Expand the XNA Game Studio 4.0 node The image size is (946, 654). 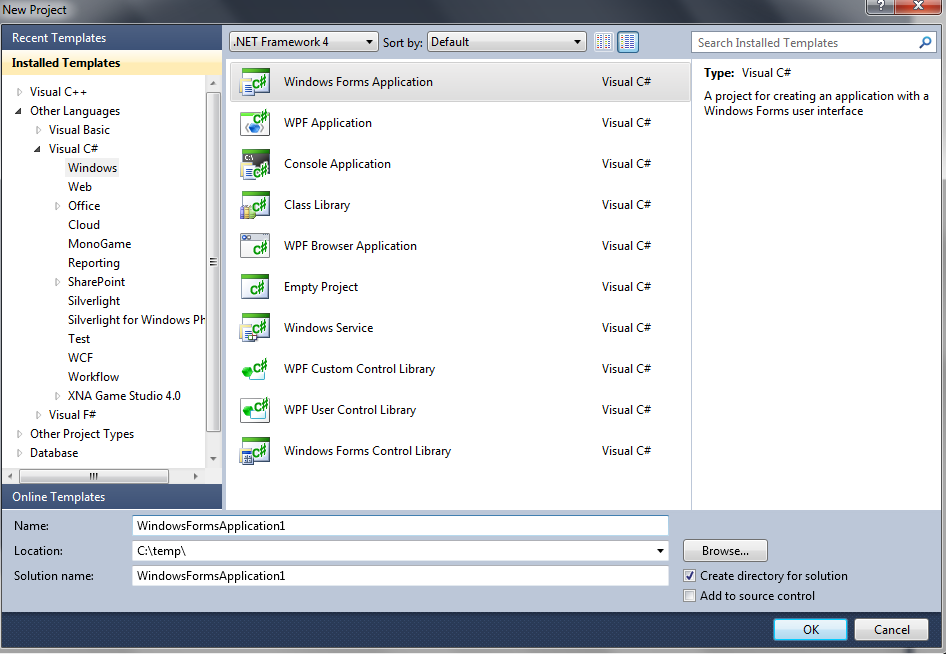click(x=57, y=396)
